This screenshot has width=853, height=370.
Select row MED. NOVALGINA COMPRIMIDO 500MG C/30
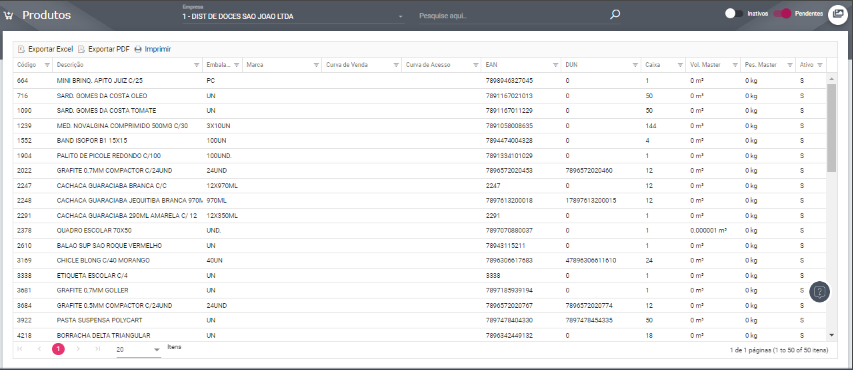420,126
